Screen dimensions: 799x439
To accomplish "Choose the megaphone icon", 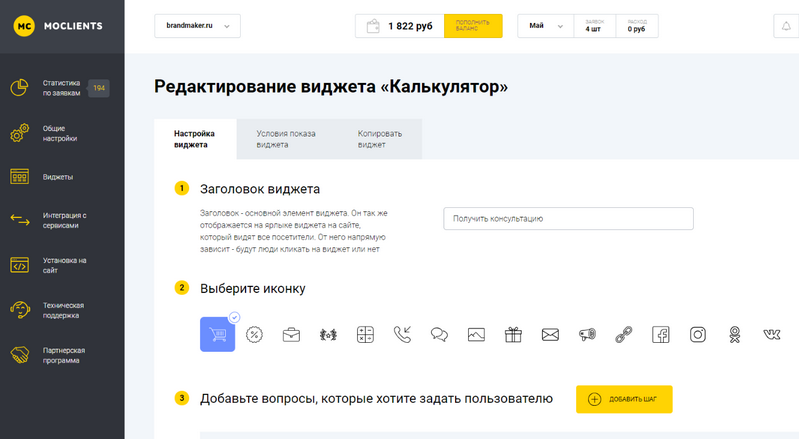I will click(587, 335).
